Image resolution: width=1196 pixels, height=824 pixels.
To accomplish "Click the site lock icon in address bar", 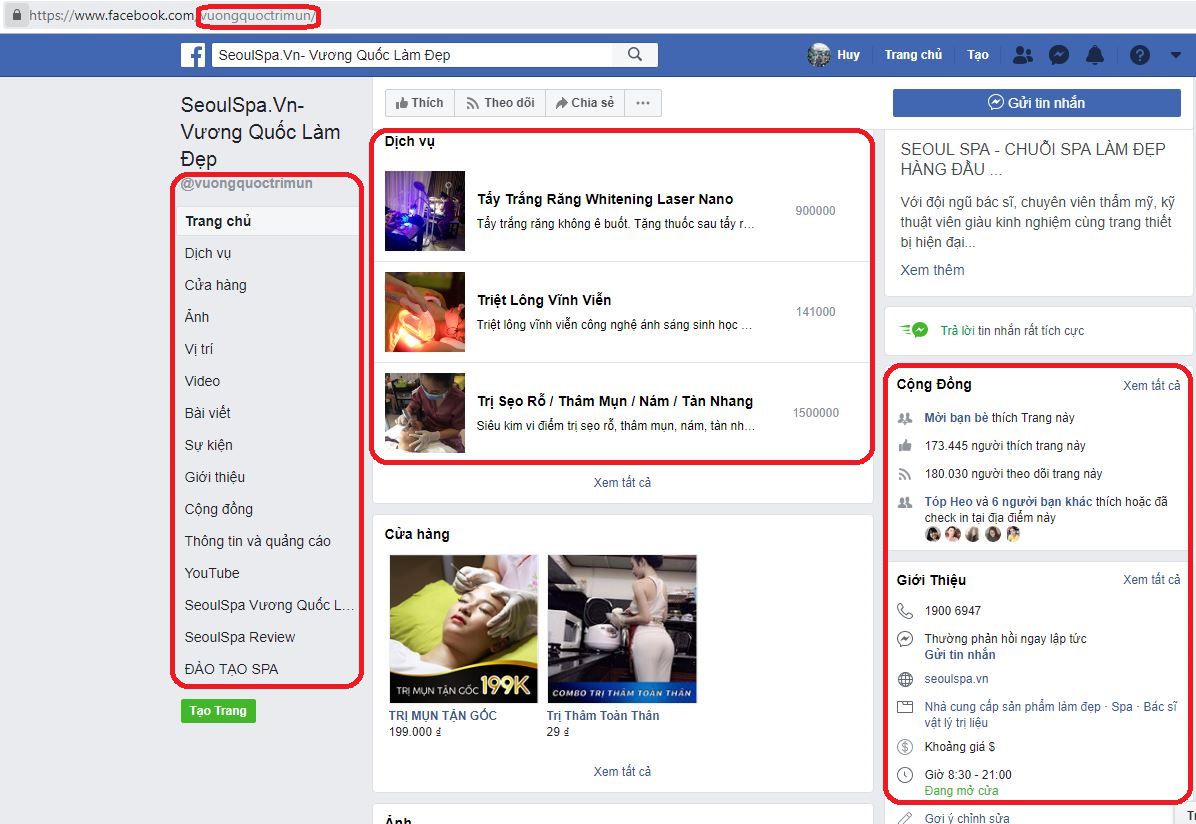I will pos(17,14).
